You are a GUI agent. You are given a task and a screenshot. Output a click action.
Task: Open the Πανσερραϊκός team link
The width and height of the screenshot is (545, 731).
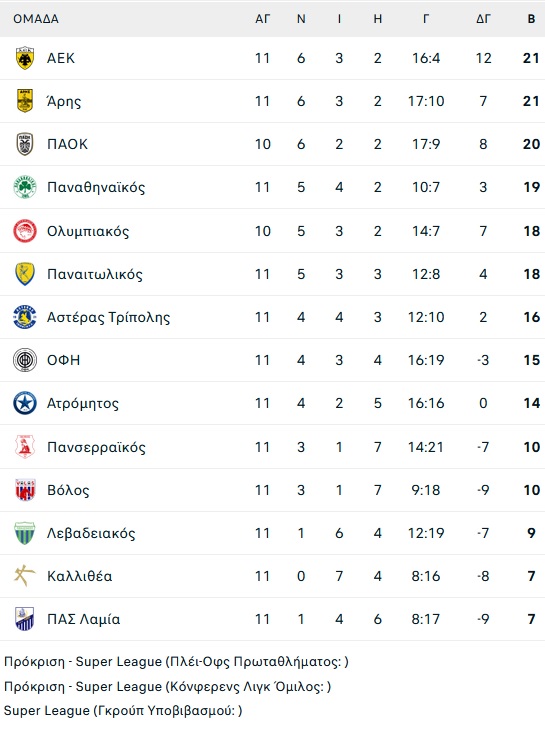pyautogui.click(x=96, y=447)
